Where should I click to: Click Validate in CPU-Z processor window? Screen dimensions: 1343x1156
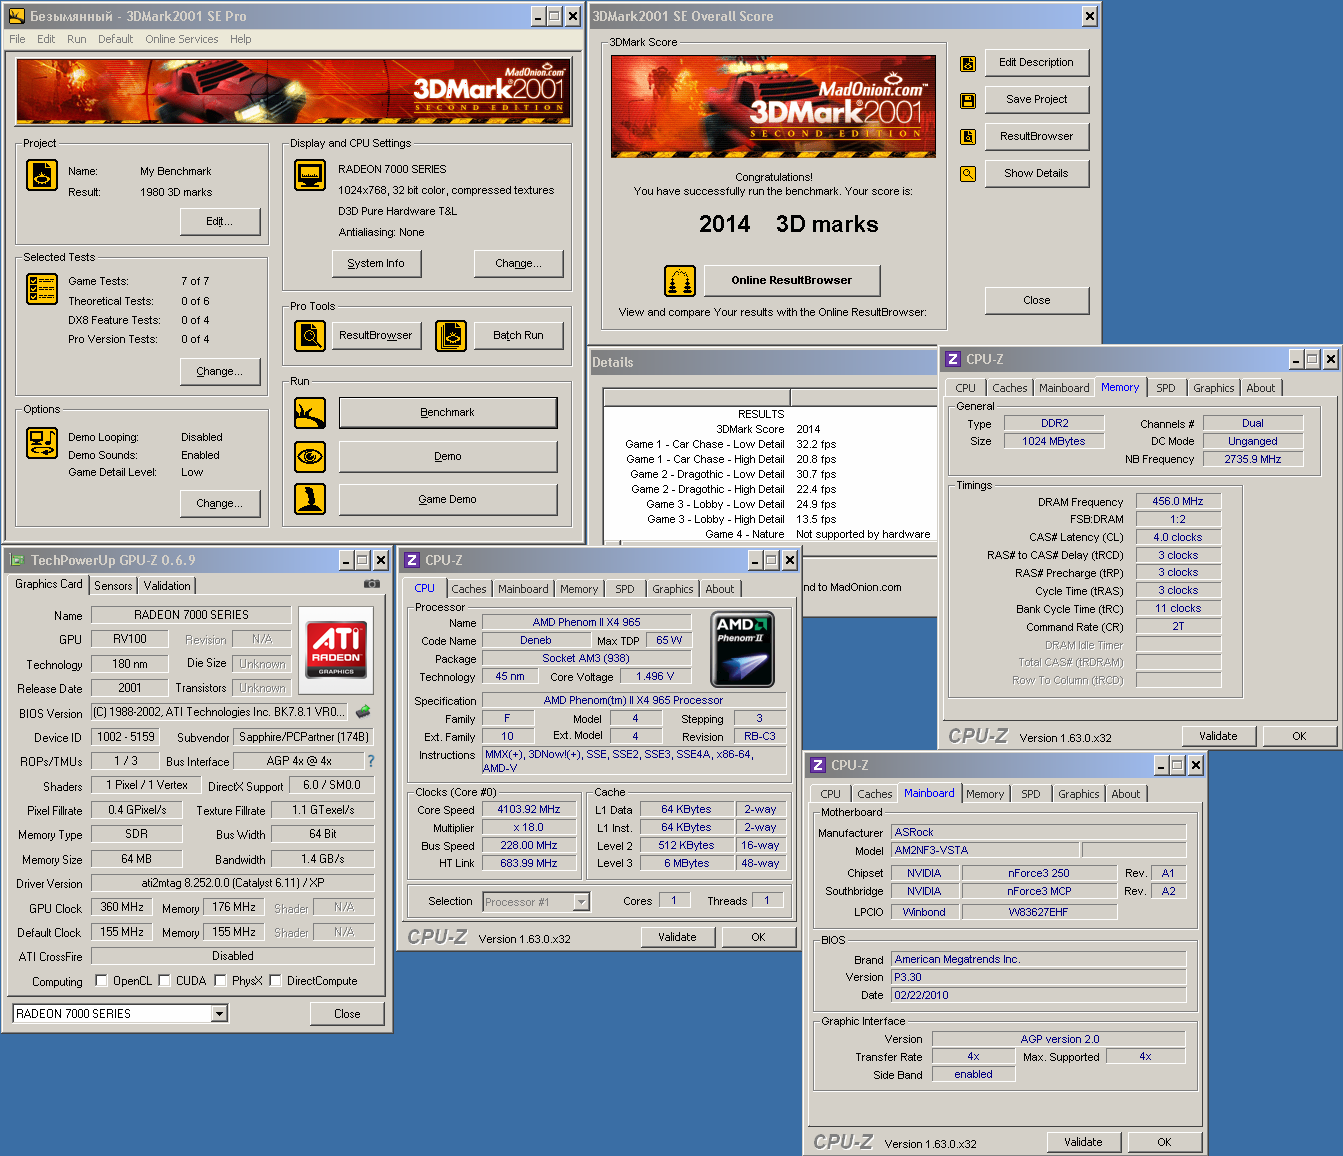pyautogui.click(x=677, y=937)
